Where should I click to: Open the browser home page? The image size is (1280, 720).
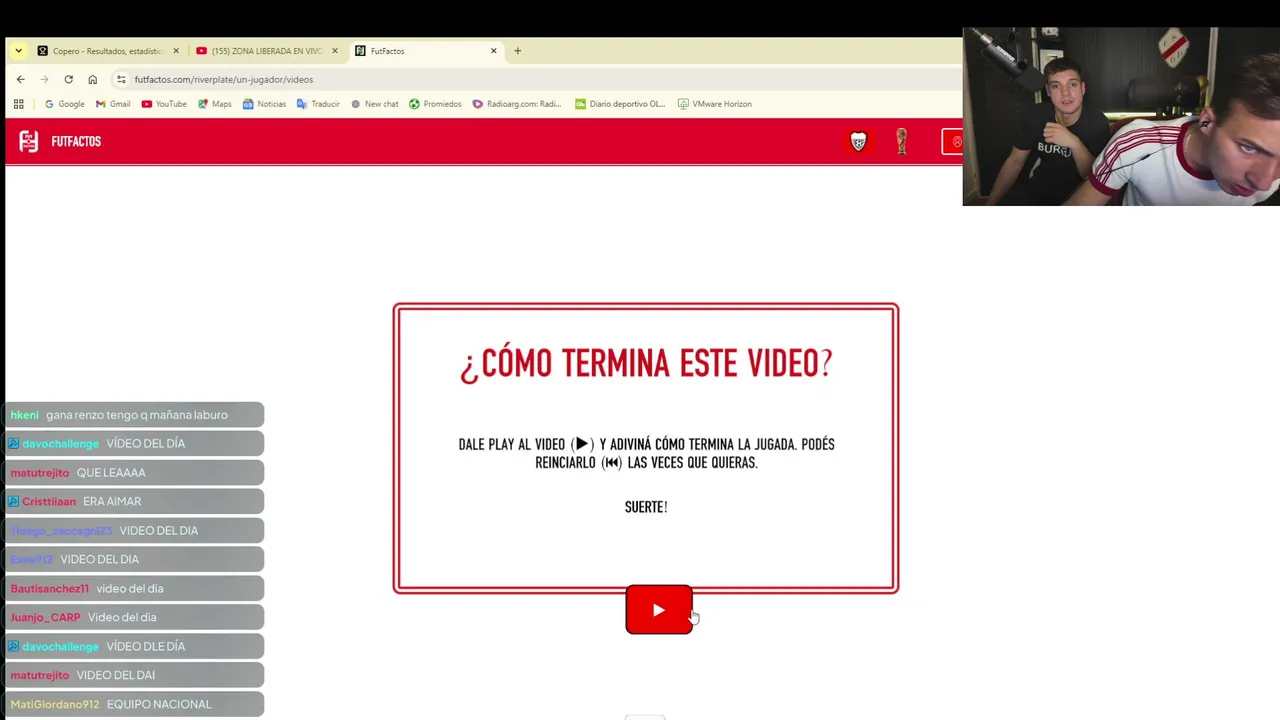(92, 79)
